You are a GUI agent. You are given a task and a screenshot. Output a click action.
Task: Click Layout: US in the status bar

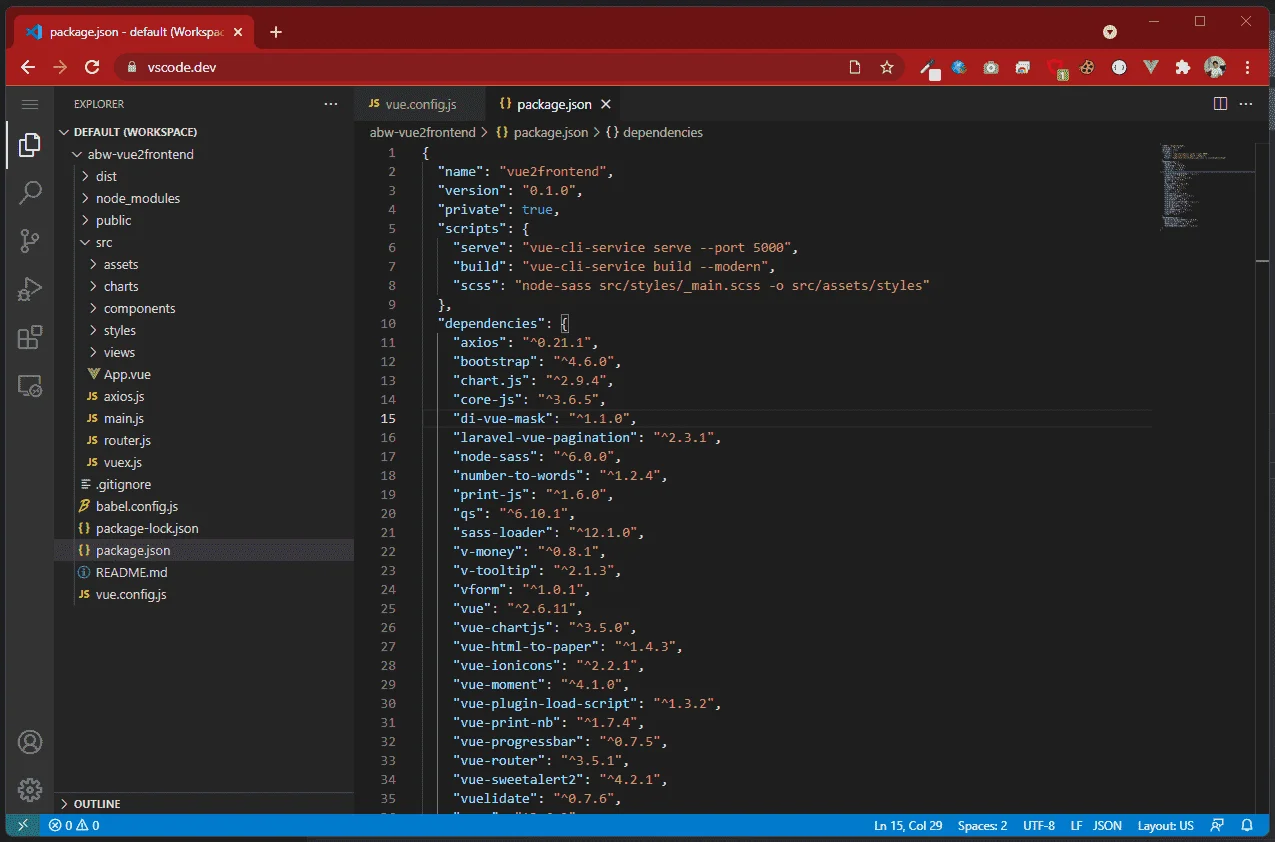tap(1166, 826)
